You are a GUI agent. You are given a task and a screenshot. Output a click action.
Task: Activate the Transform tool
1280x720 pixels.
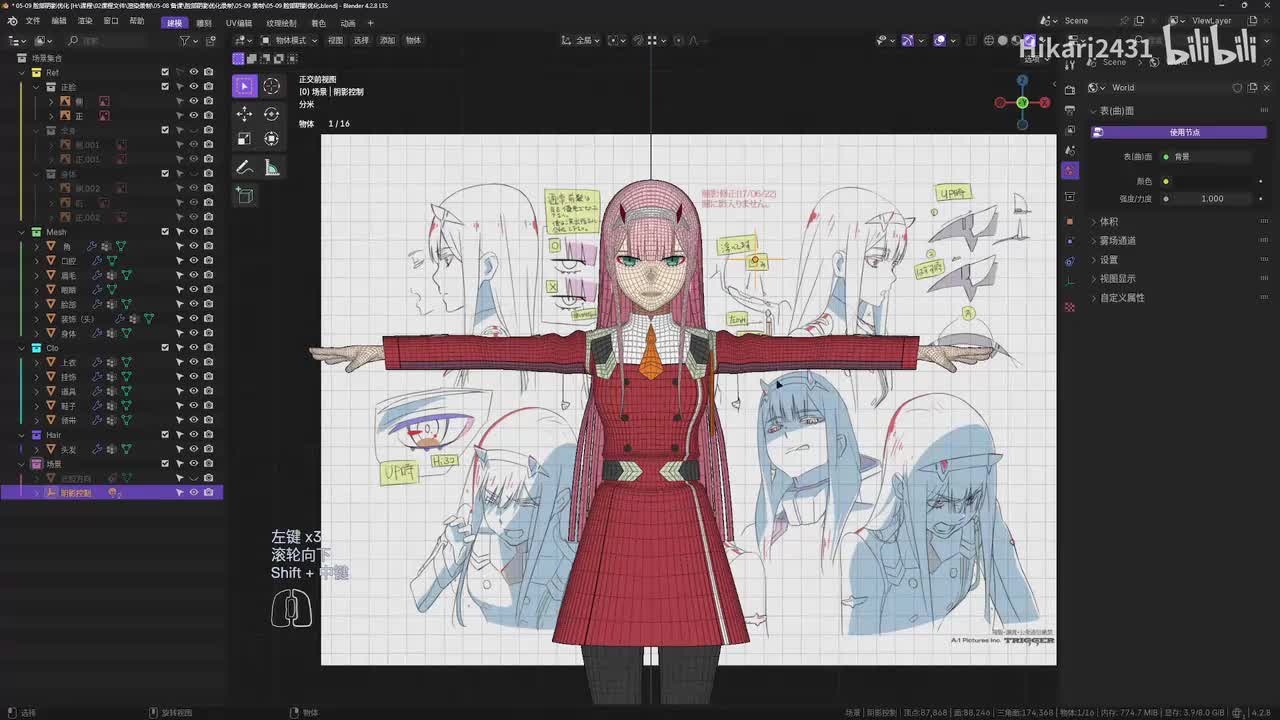pyautogui.click(x=271, y=139)
